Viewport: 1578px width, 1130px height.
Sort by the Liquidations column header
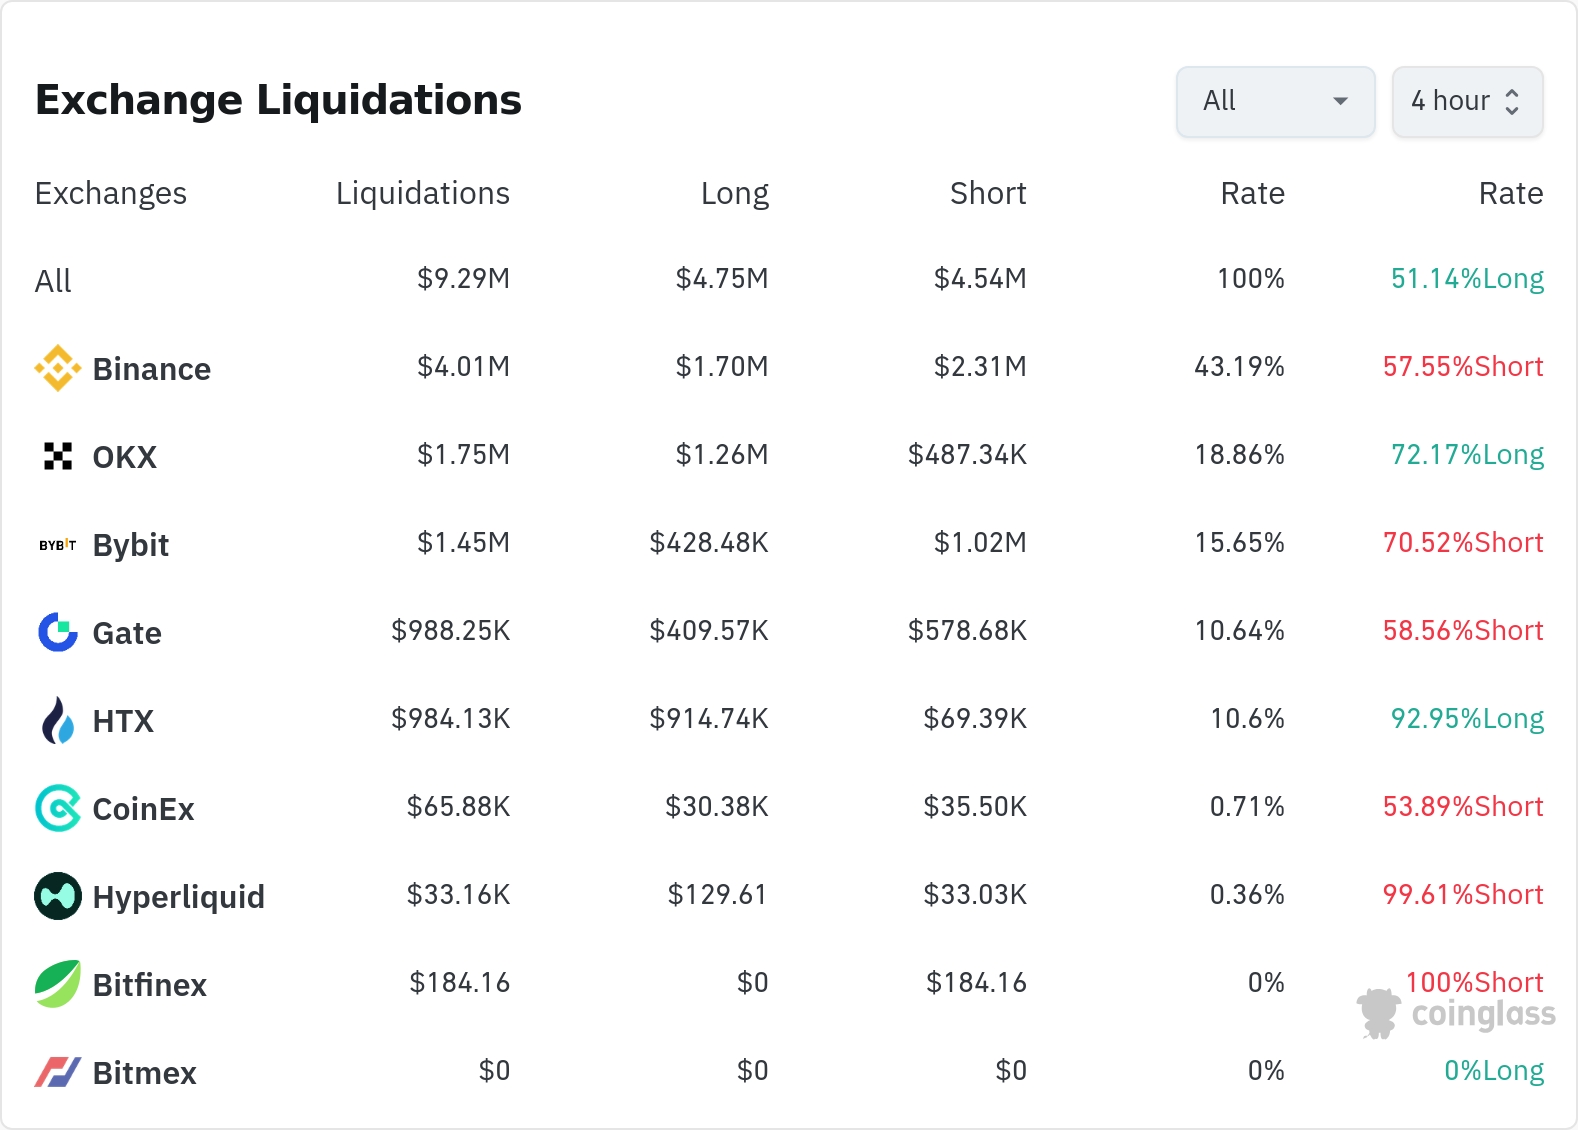click(422, 193)
